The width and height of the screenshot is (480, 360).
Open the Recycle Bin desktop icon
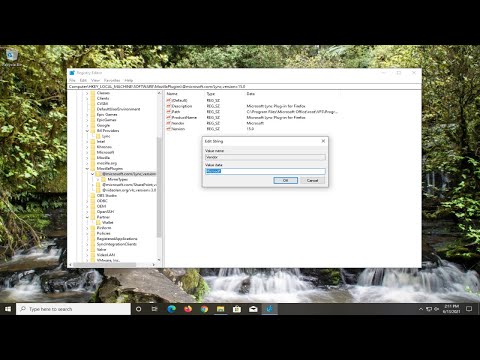(x=11, y=57)
